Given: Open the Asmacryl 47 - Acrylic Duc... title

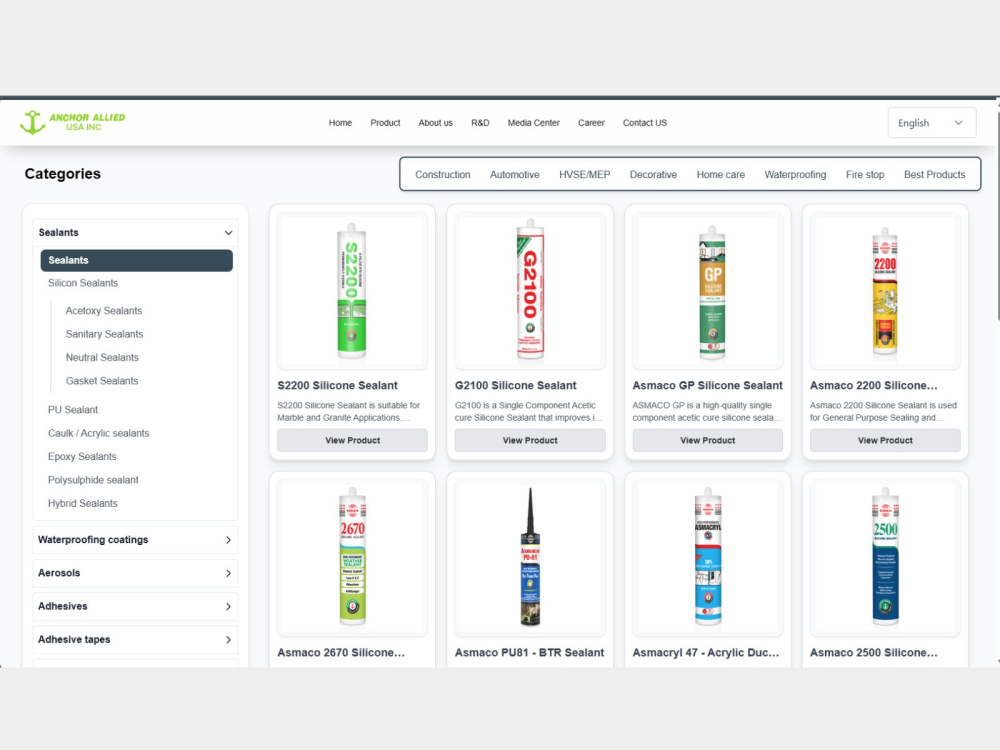Looking at the screenshot, I should pos(706,652).
